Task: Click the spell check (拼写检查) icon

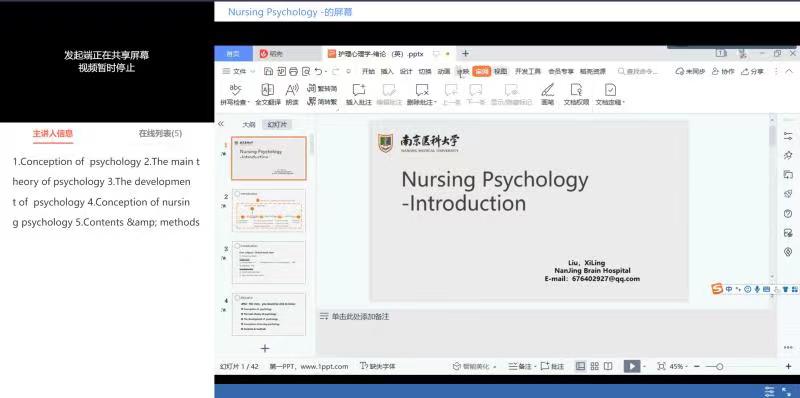Action: [235, 90]
